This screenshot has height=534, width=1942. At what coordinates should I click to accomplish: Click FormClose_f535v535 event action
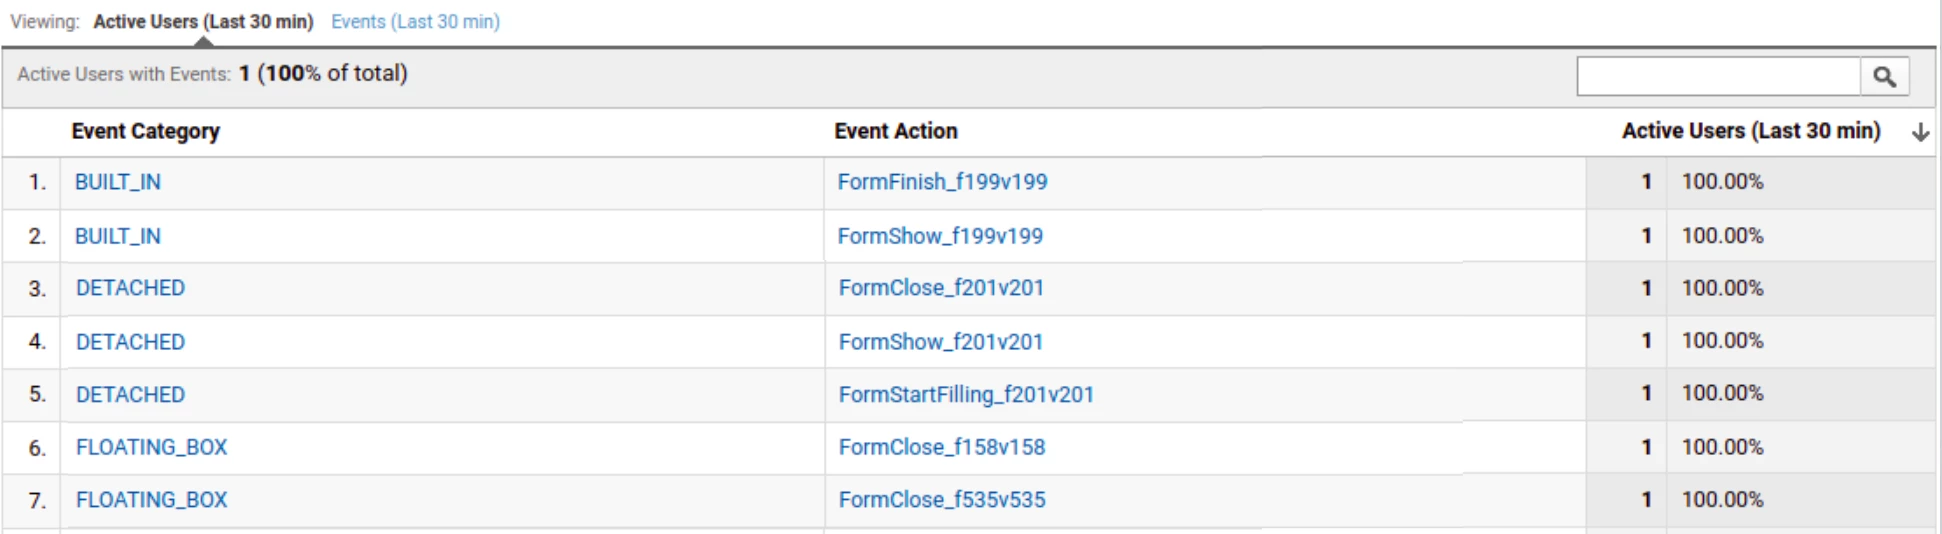(x=941, y=499)
